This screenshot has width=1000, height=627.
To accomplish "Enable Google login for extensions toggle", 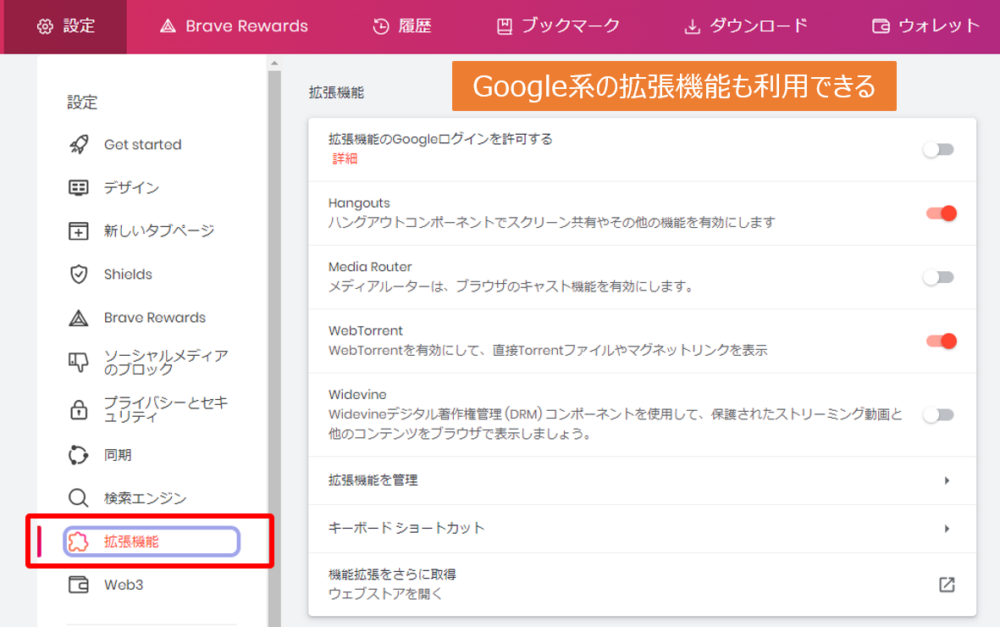I will click(938, 149).
